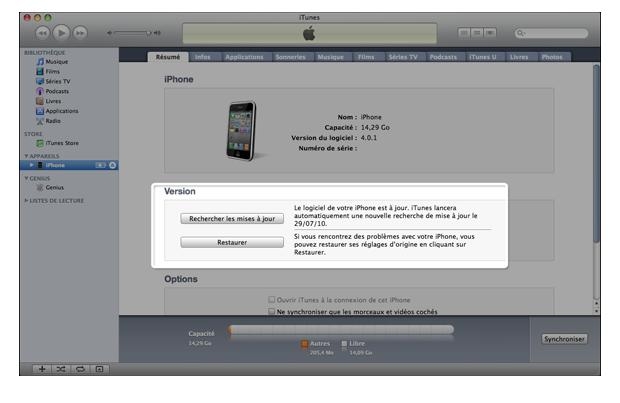The width and height of the screenshot is (620, 403).
Task: Click the Apple logo status display
Action: coord(310,33)
